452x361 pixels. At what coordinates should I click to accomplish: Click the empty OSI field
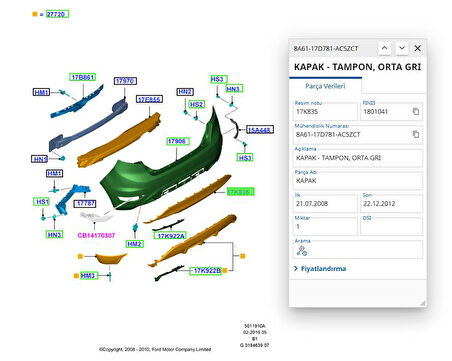click(x=391, y=226)
